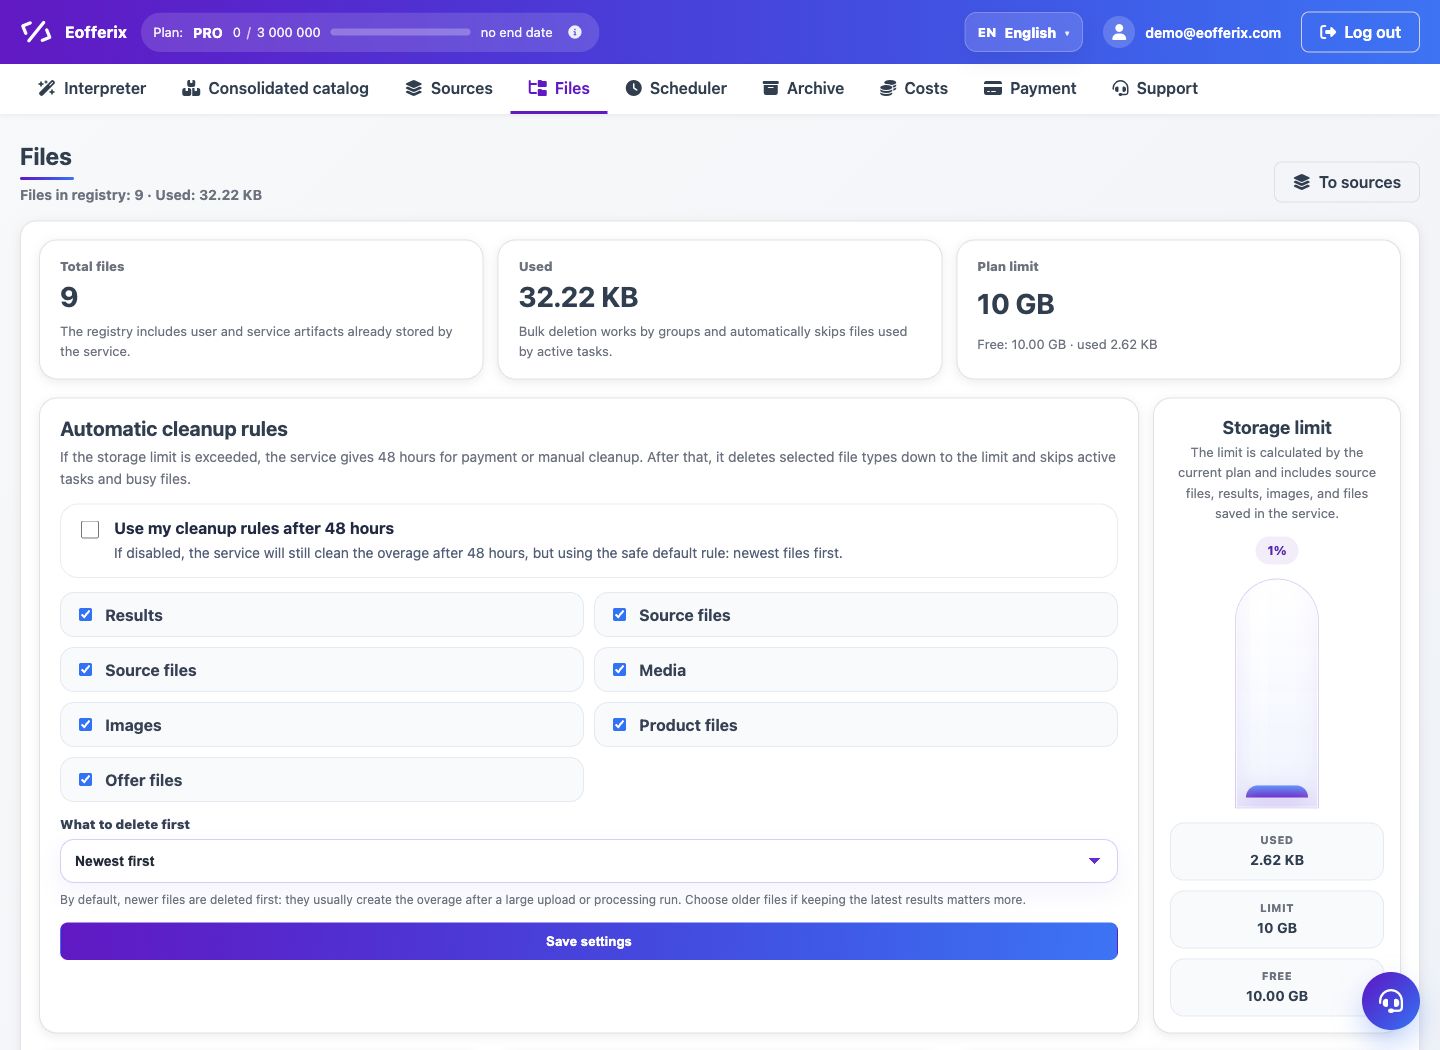Screen dimensions: 1440x1050
Task: Click the Files folder tree icon
Action: 537,88
